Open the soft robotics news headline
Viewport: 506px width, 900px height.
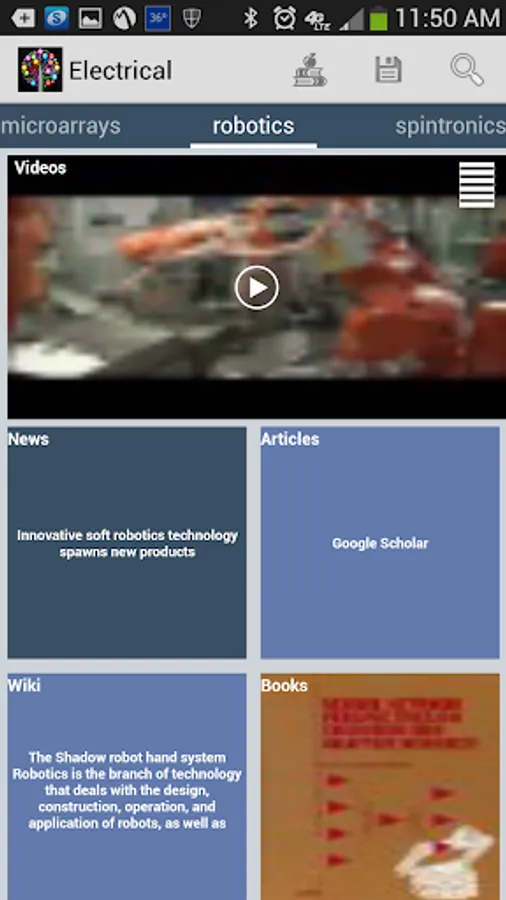coord(127,543)
